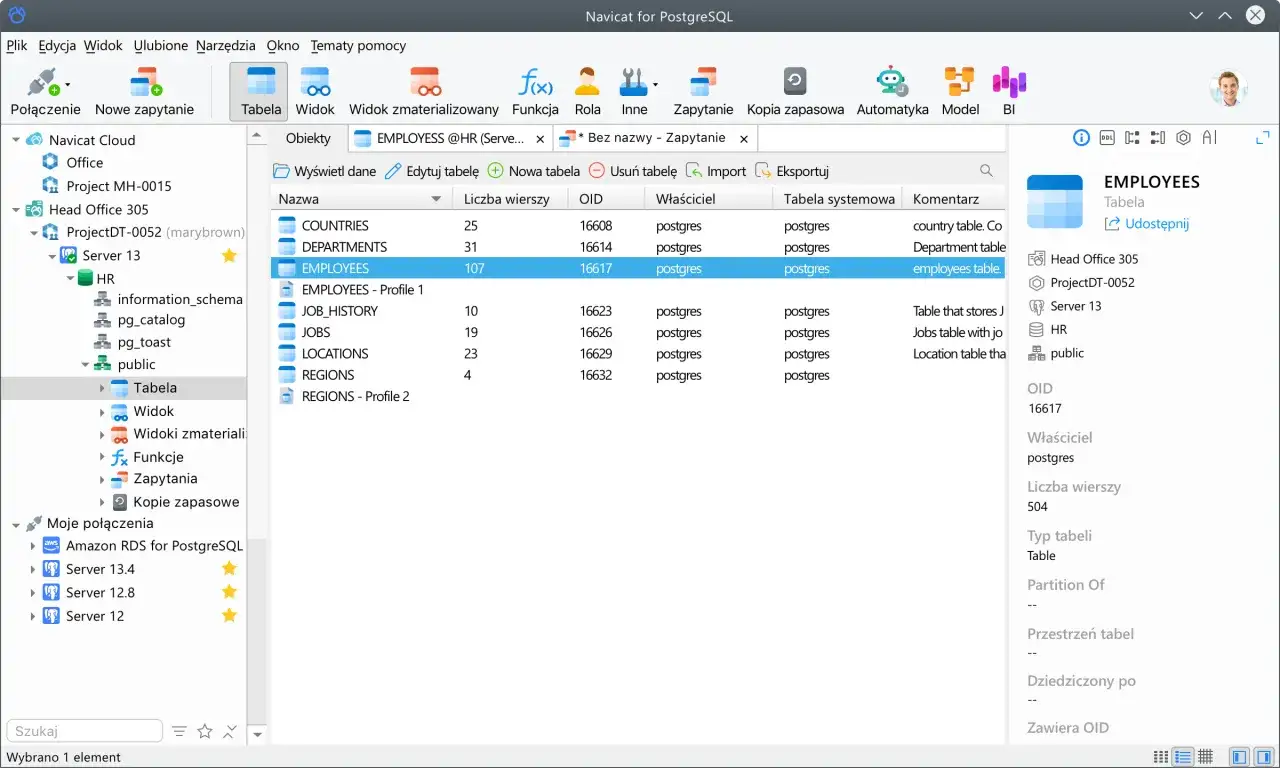Open the Widok views toolbar icon
Image resolution: width=1280 pixels, height=768 pixels.
coord(315,83)
